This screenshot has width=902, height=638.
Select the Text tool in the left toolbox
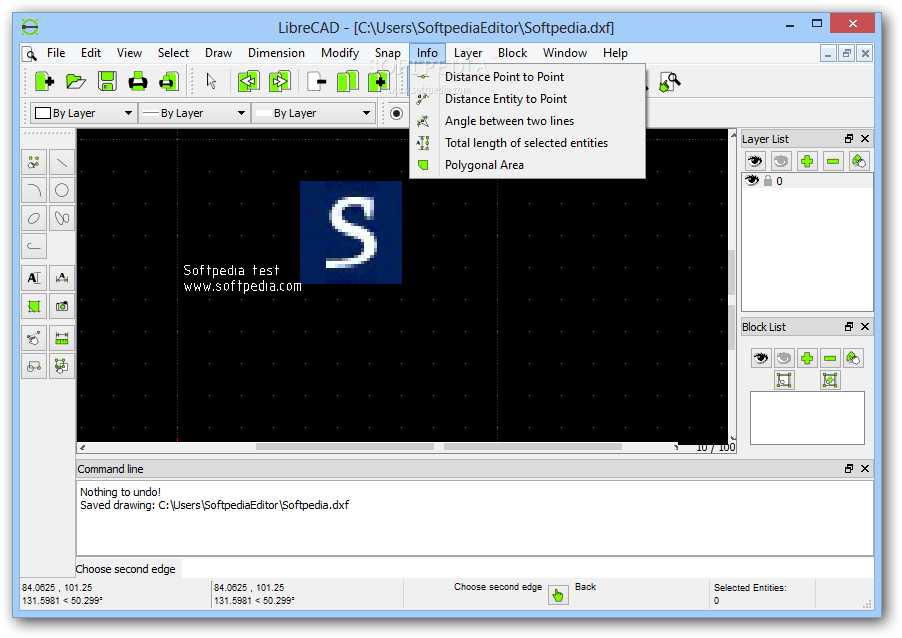pos(34,278)
